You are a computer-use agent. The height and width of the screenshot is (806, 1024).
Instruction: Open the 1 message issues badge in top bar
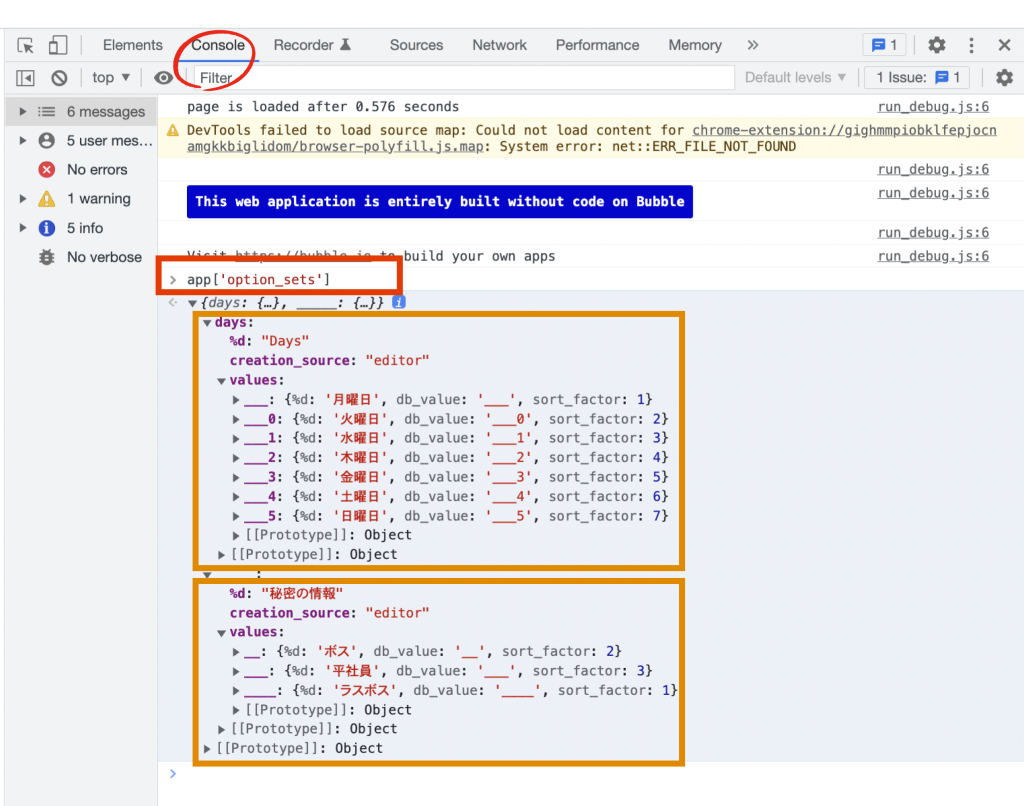(885, 45)
